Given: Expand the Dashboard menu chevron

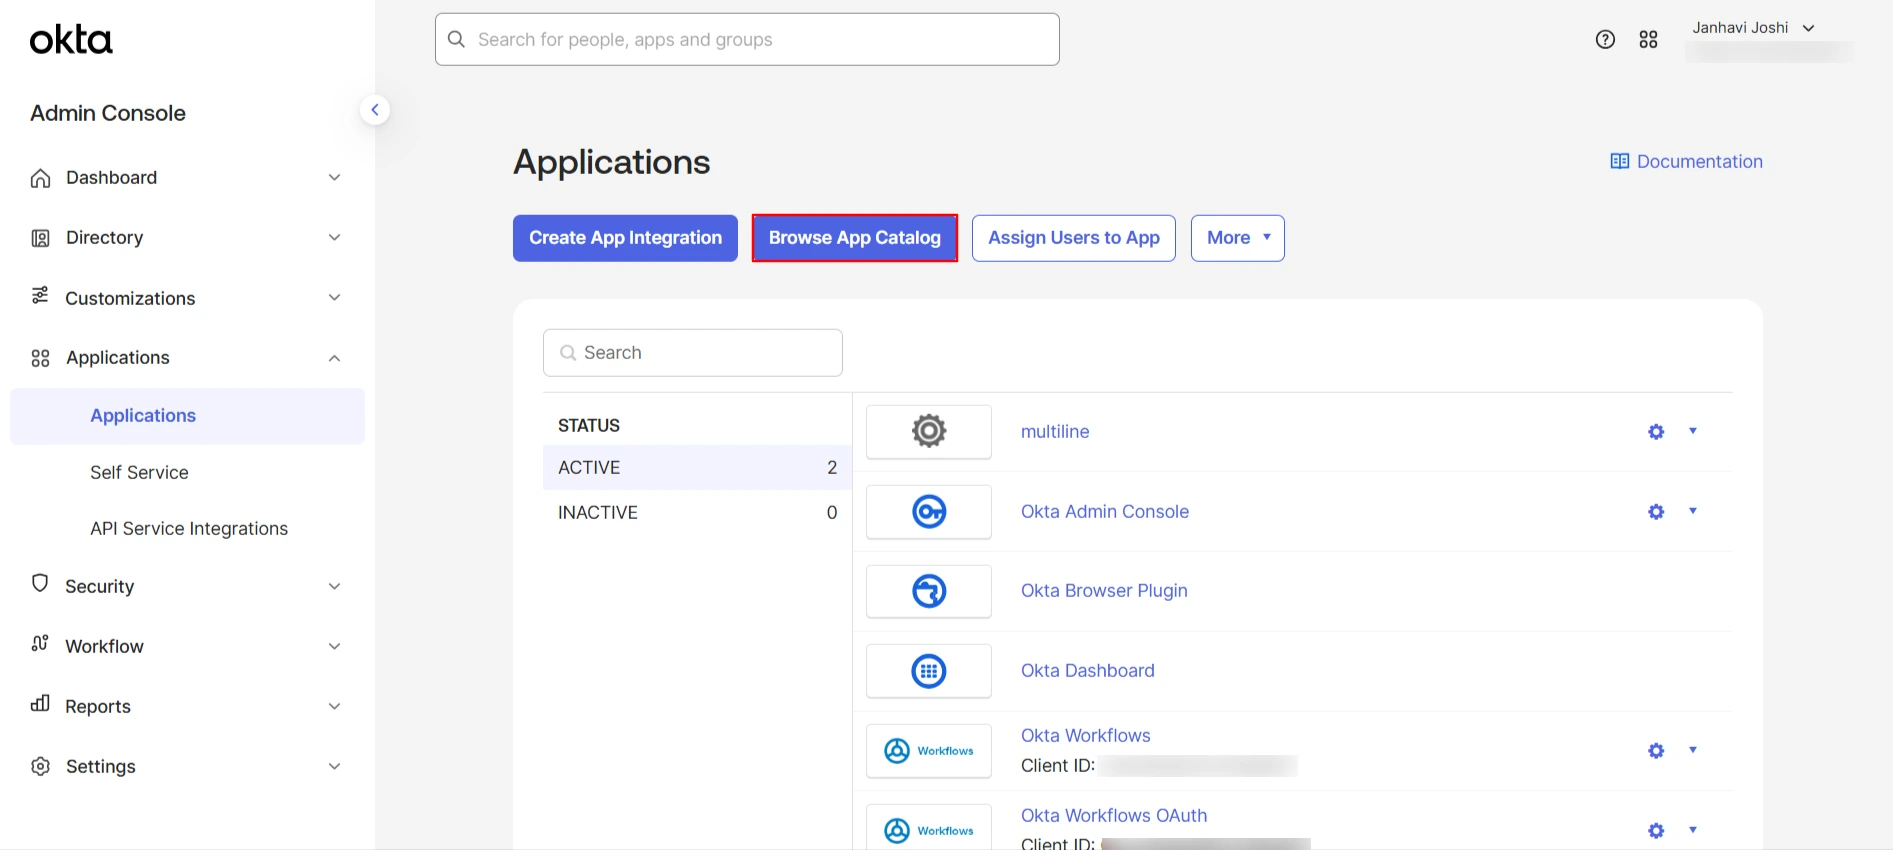Looking at the screenshot, I should click(335, 178).
